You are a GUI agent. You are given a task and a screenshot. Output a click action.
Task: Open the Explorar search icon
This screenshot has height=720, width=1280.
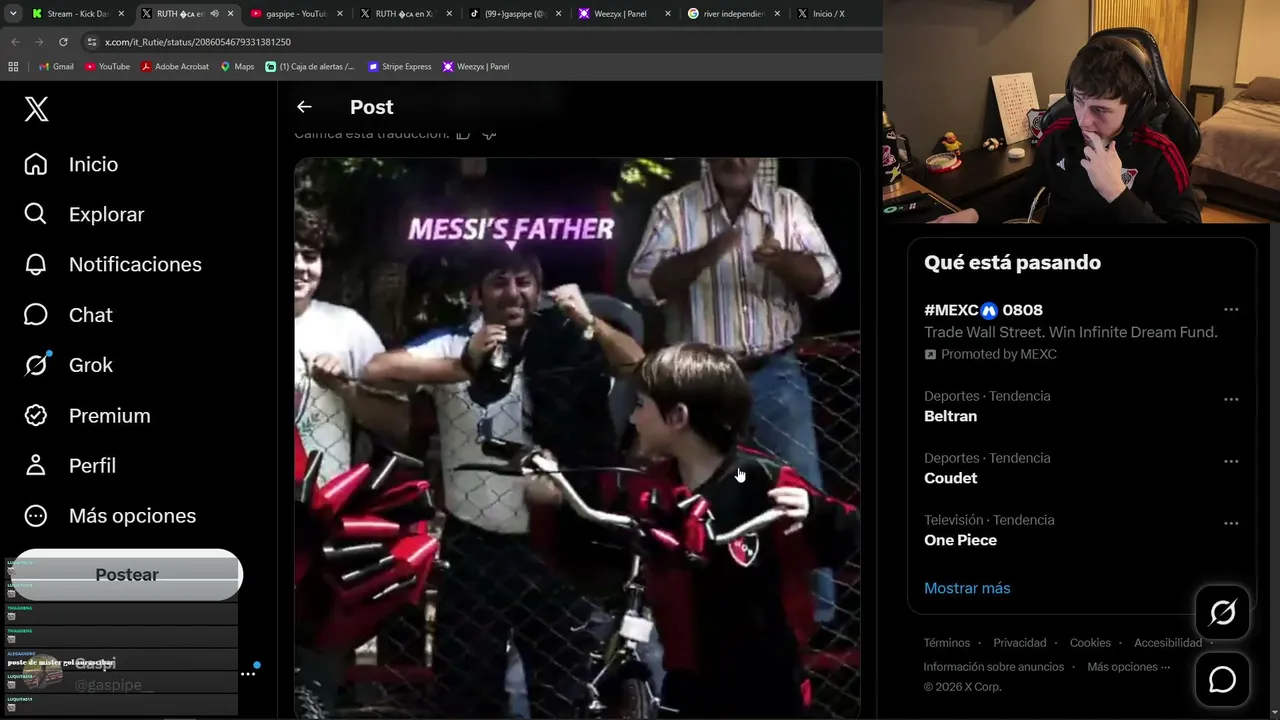[x=36, y=214]
